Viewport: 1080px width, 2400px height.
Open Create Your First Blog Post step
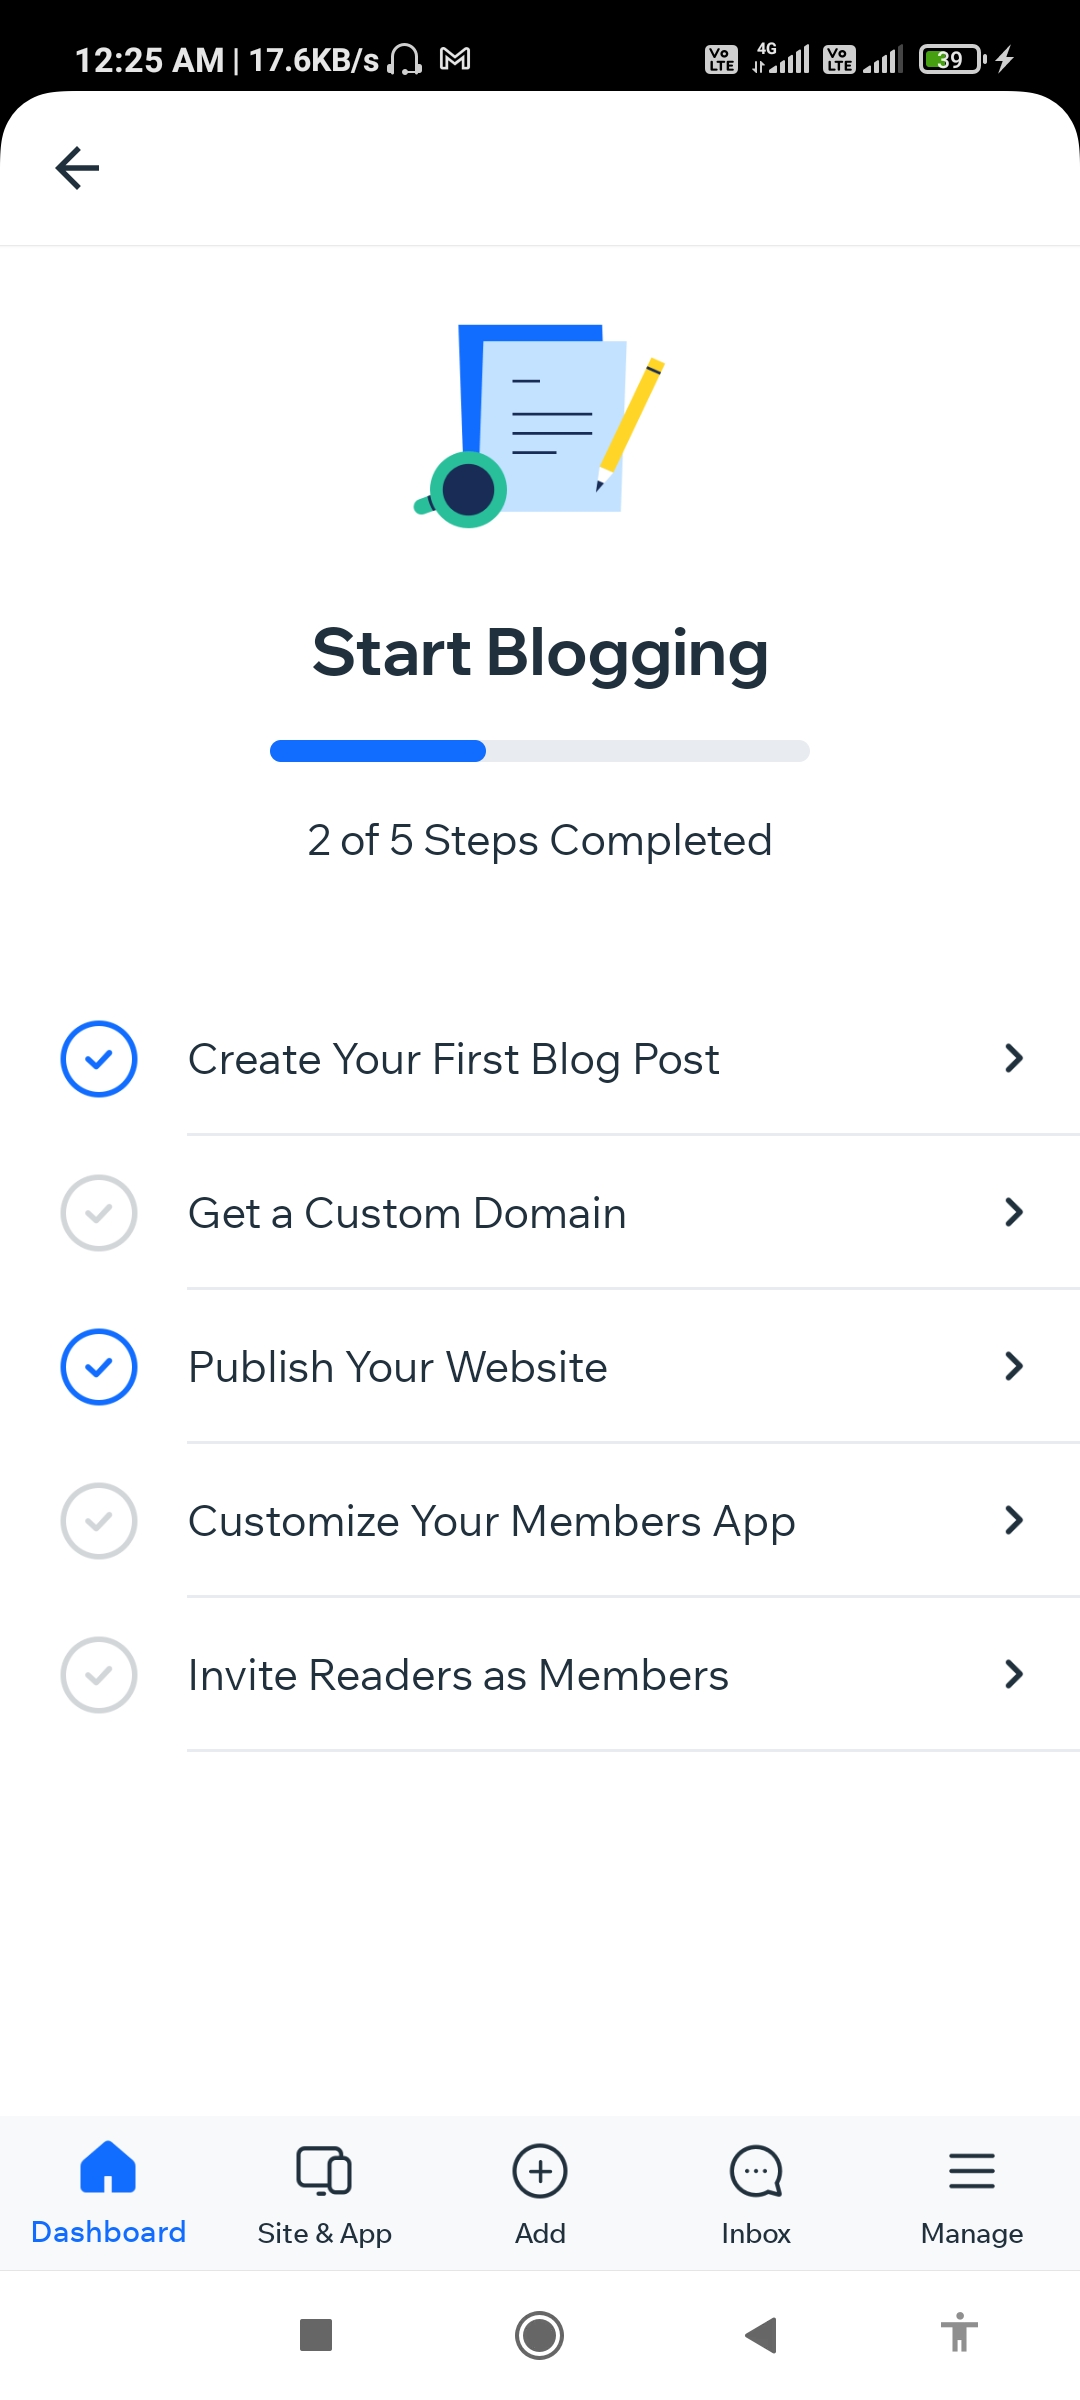(540, 1059)
